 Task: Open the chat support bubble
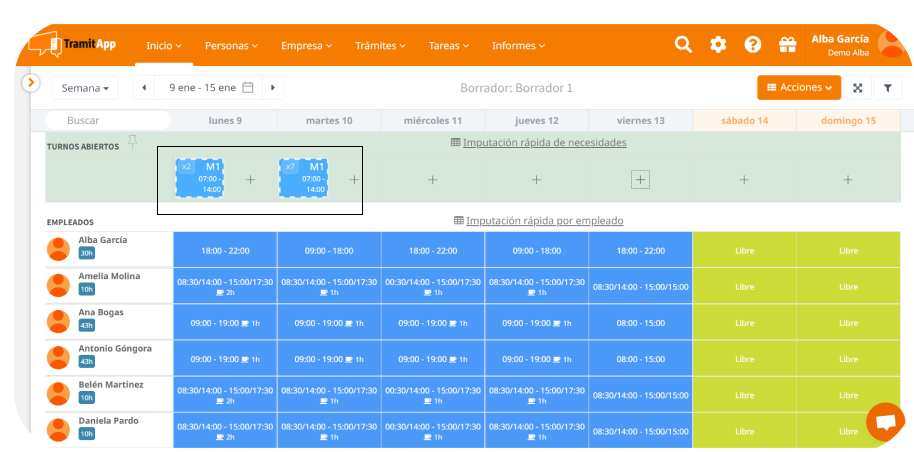tap(884, 422)
